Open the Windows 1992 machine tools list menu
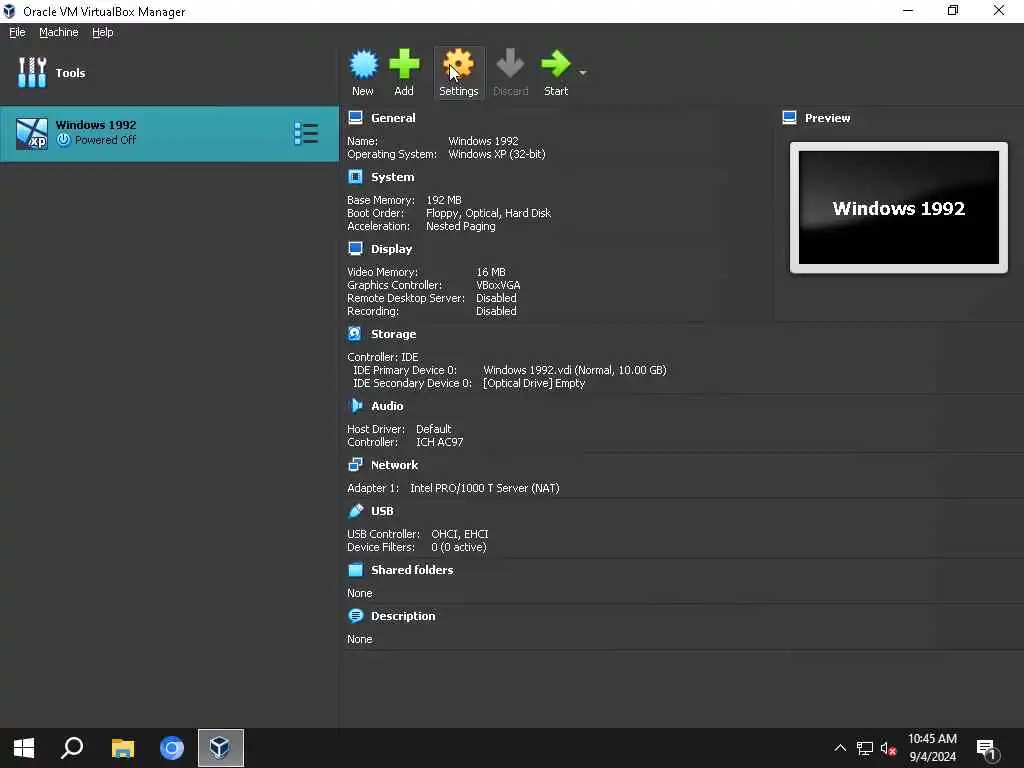 [x=306, y=133]
